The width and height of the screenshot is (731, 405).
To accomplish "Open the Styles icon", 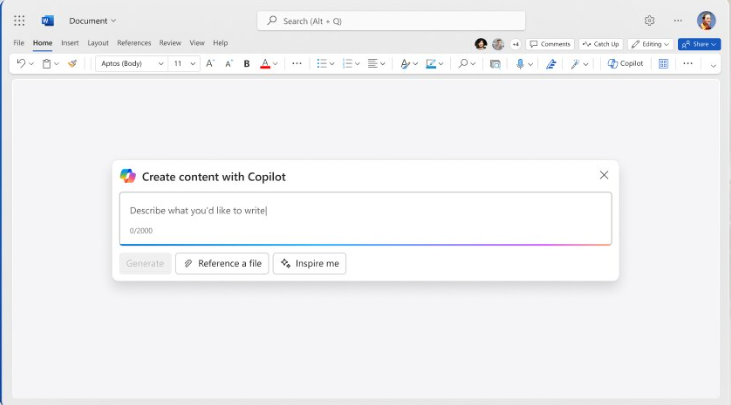I will (405, 64).
